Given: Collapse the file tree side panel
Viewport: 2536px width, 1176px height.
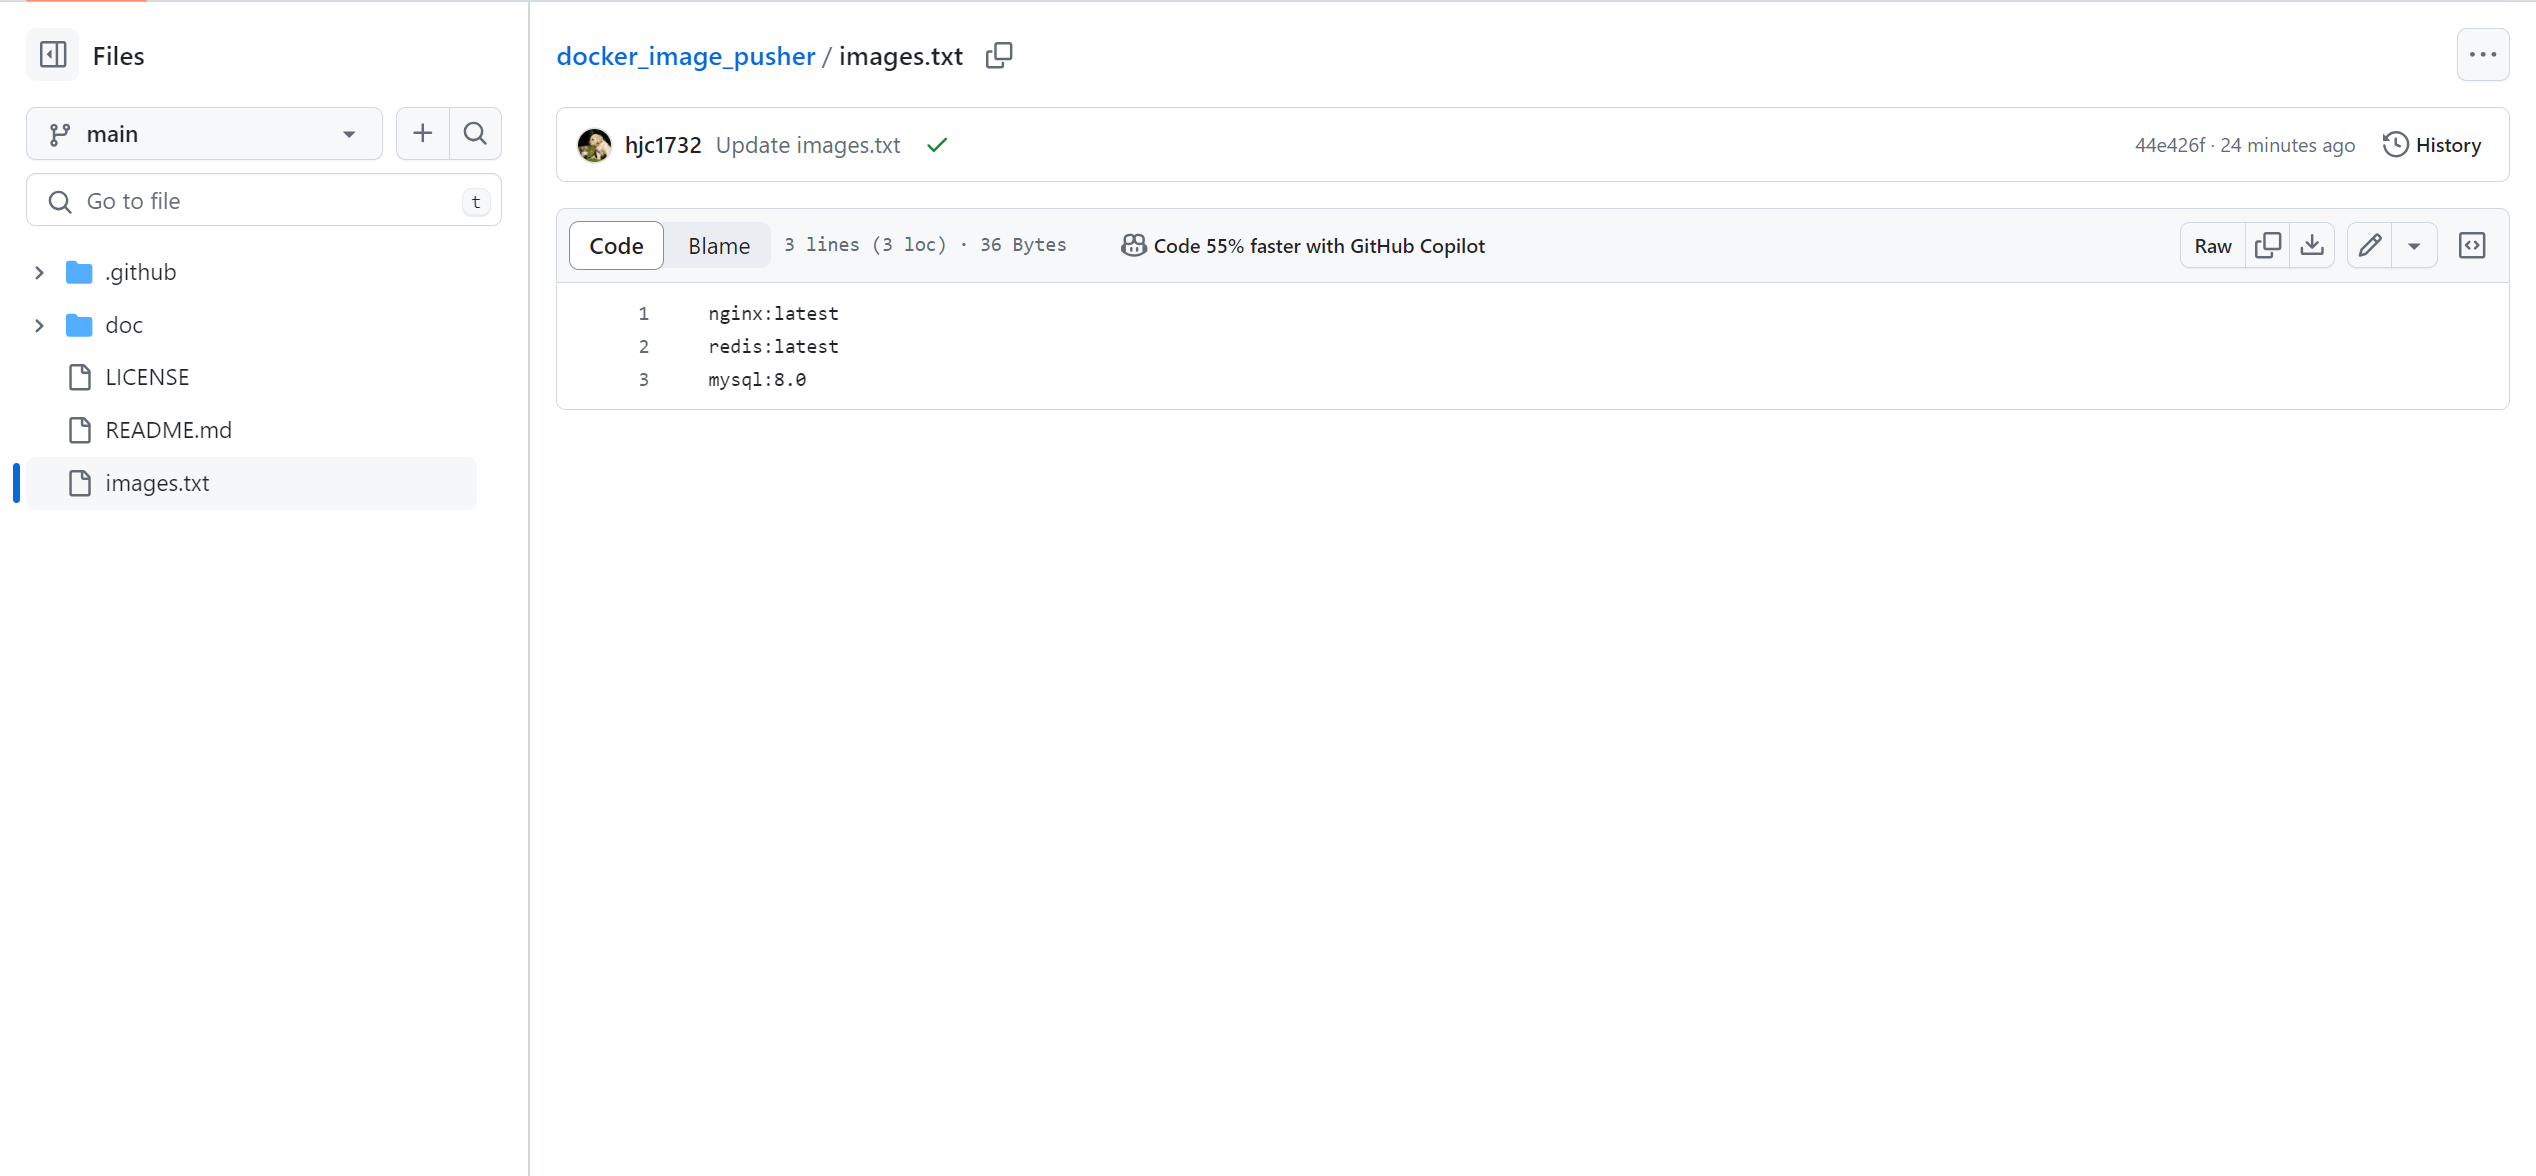Looking at the screenshot, I should [53, 55].
